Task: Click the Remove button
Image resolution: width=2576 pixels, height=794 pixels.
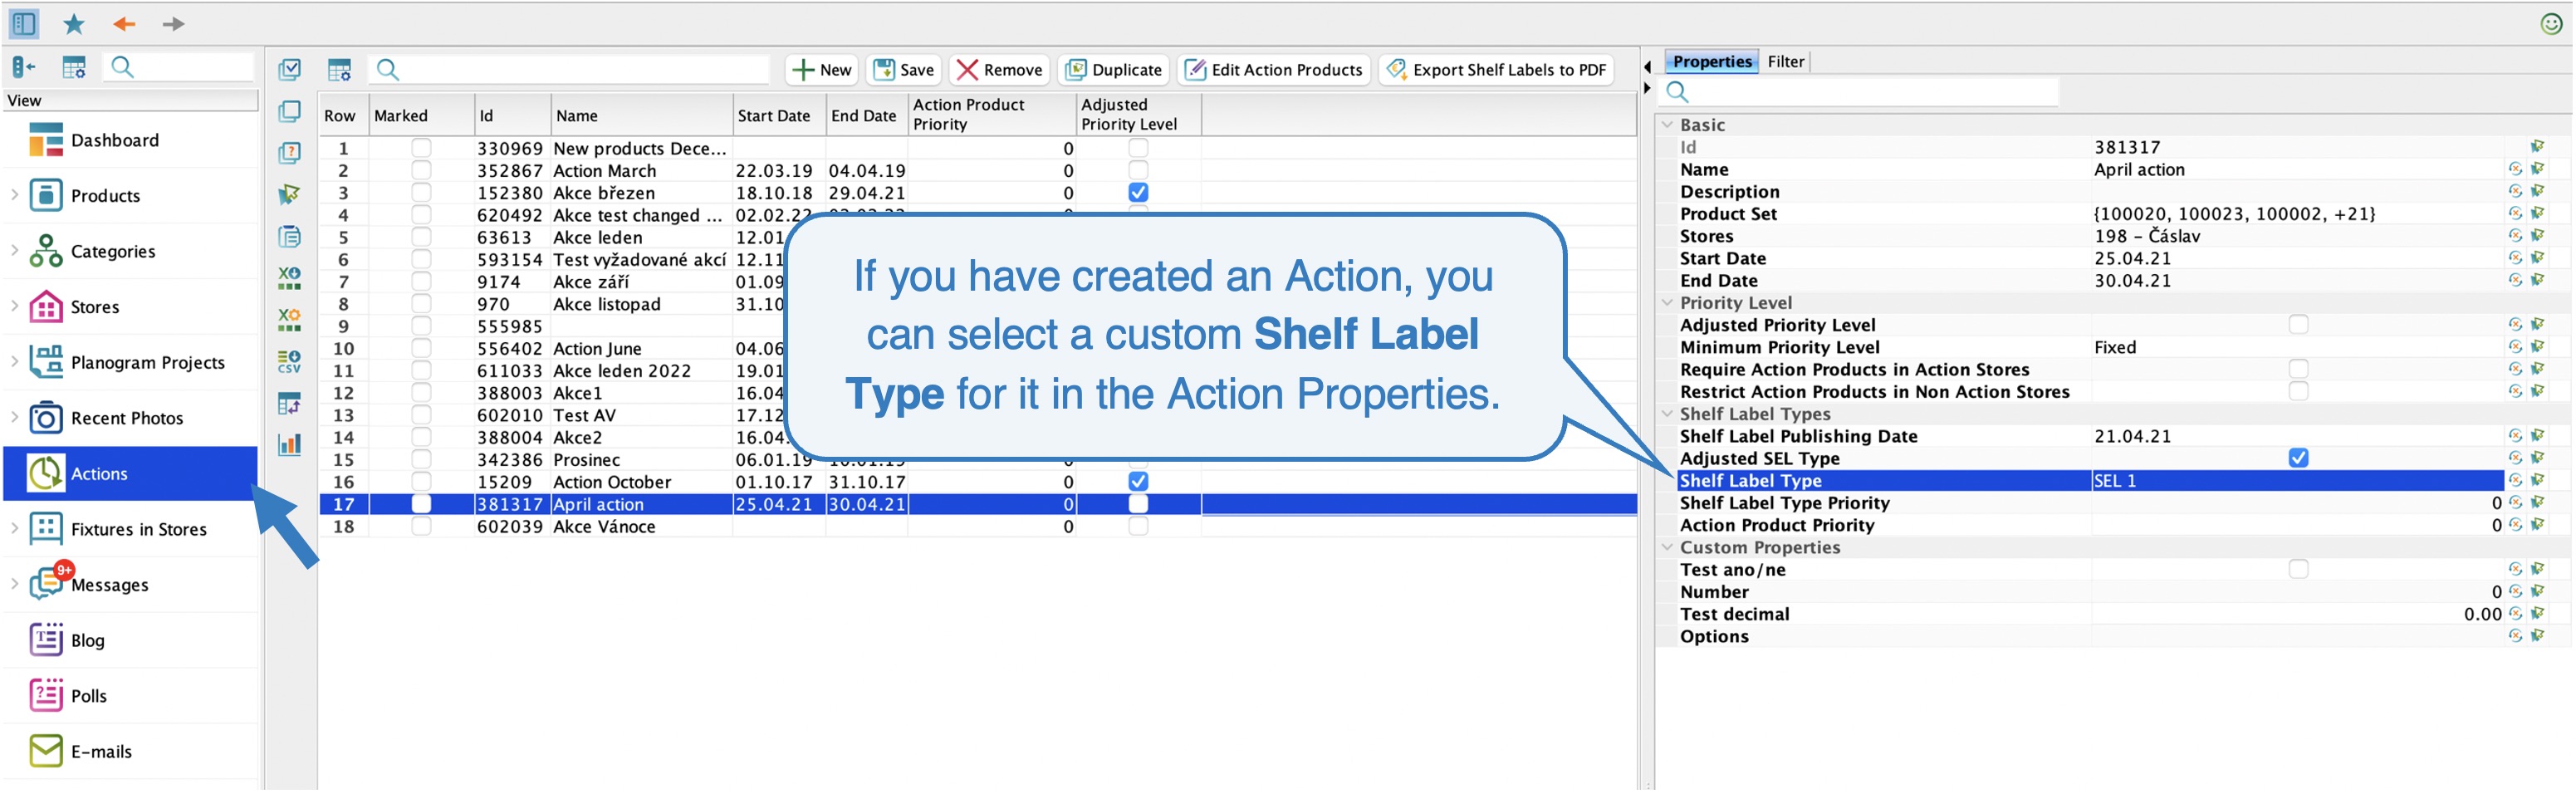Action: click(999, 70)
